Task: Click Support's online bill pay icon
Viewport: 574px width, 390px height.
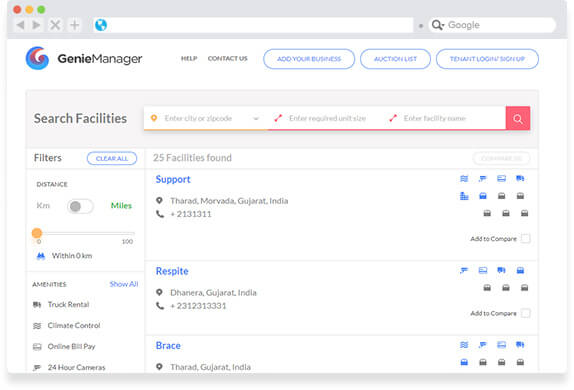Action: [x=501, y=179]
